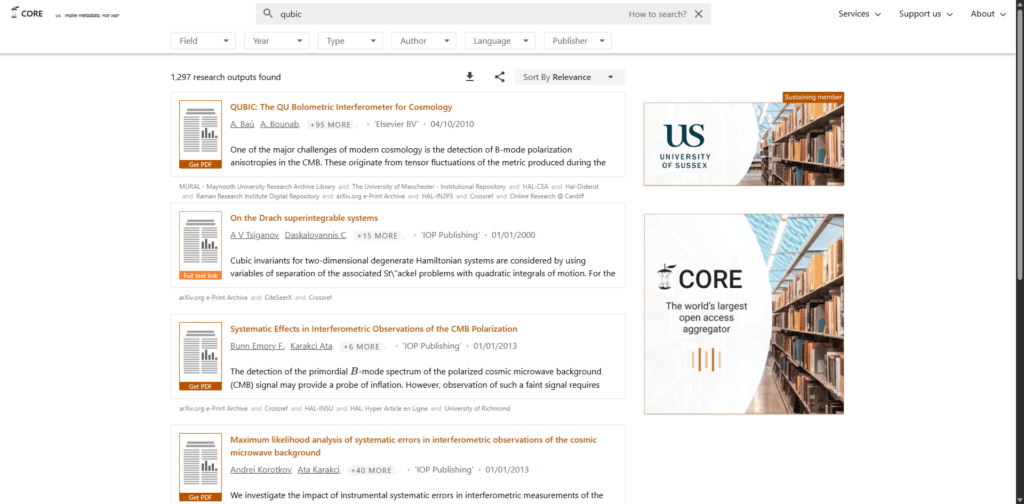Click CiteSeerX source text
This screenshot has height=504, width=1024.
[x=278, y=298]
